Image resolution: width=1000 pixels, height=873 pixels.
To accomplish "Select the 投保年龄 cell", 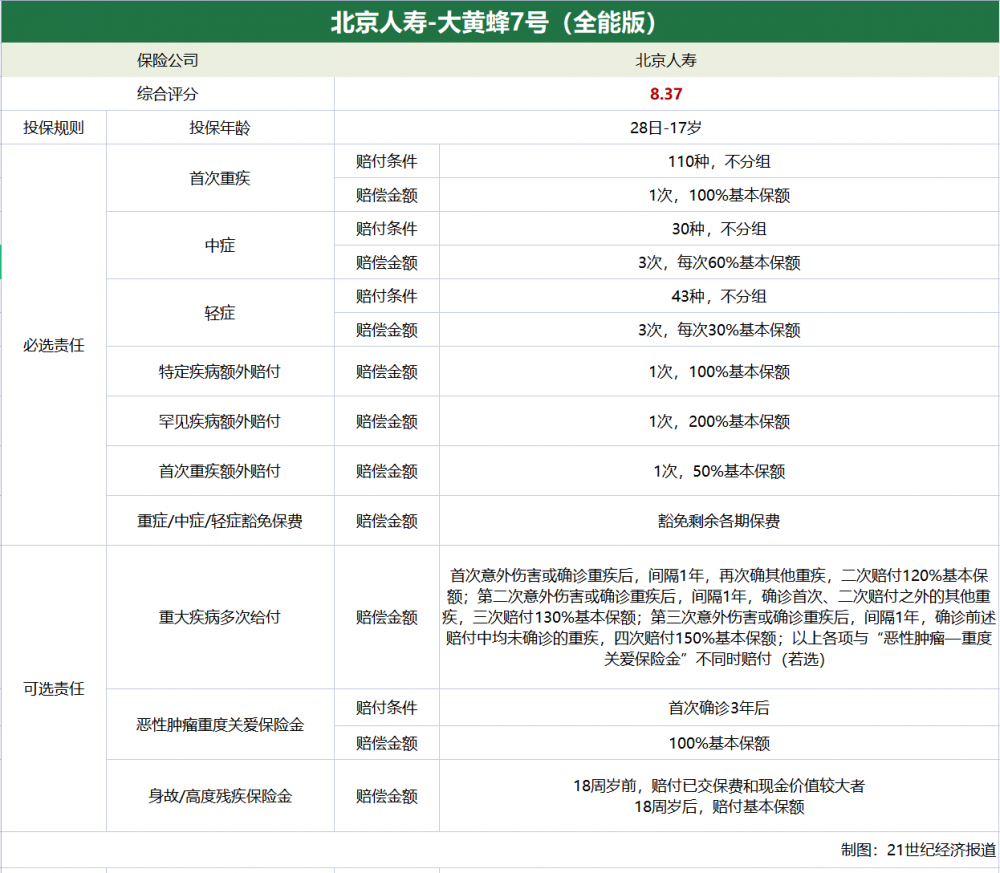I will coord(220,128).
